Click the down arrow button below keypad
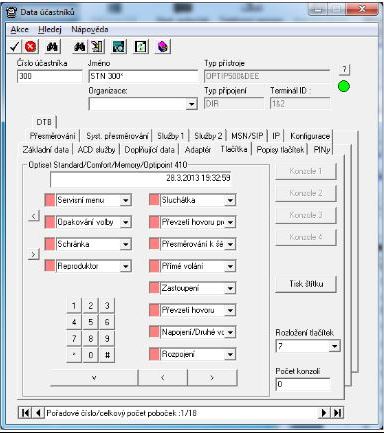This screenshot has height=433, width=384. coord(94,378)
